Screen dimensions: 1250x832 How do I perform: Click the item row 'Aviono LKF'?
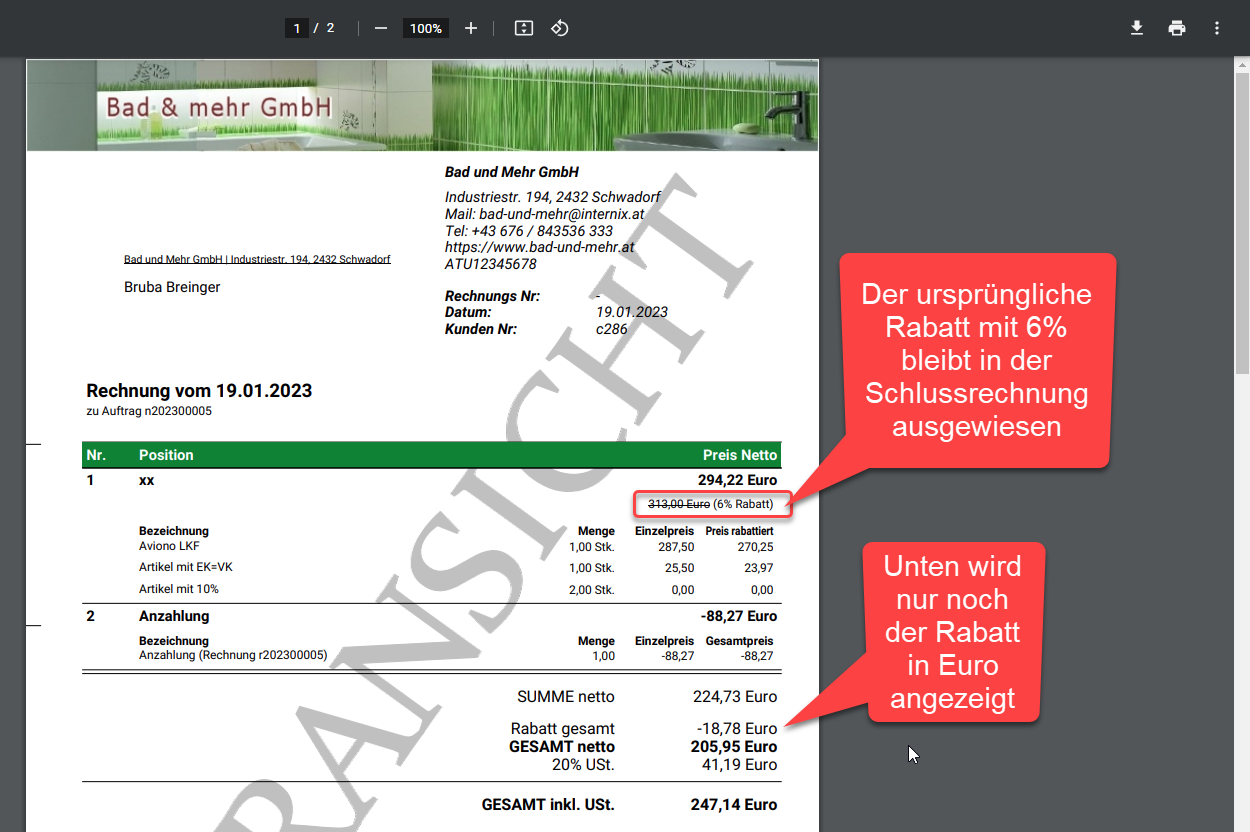(169, 547)
